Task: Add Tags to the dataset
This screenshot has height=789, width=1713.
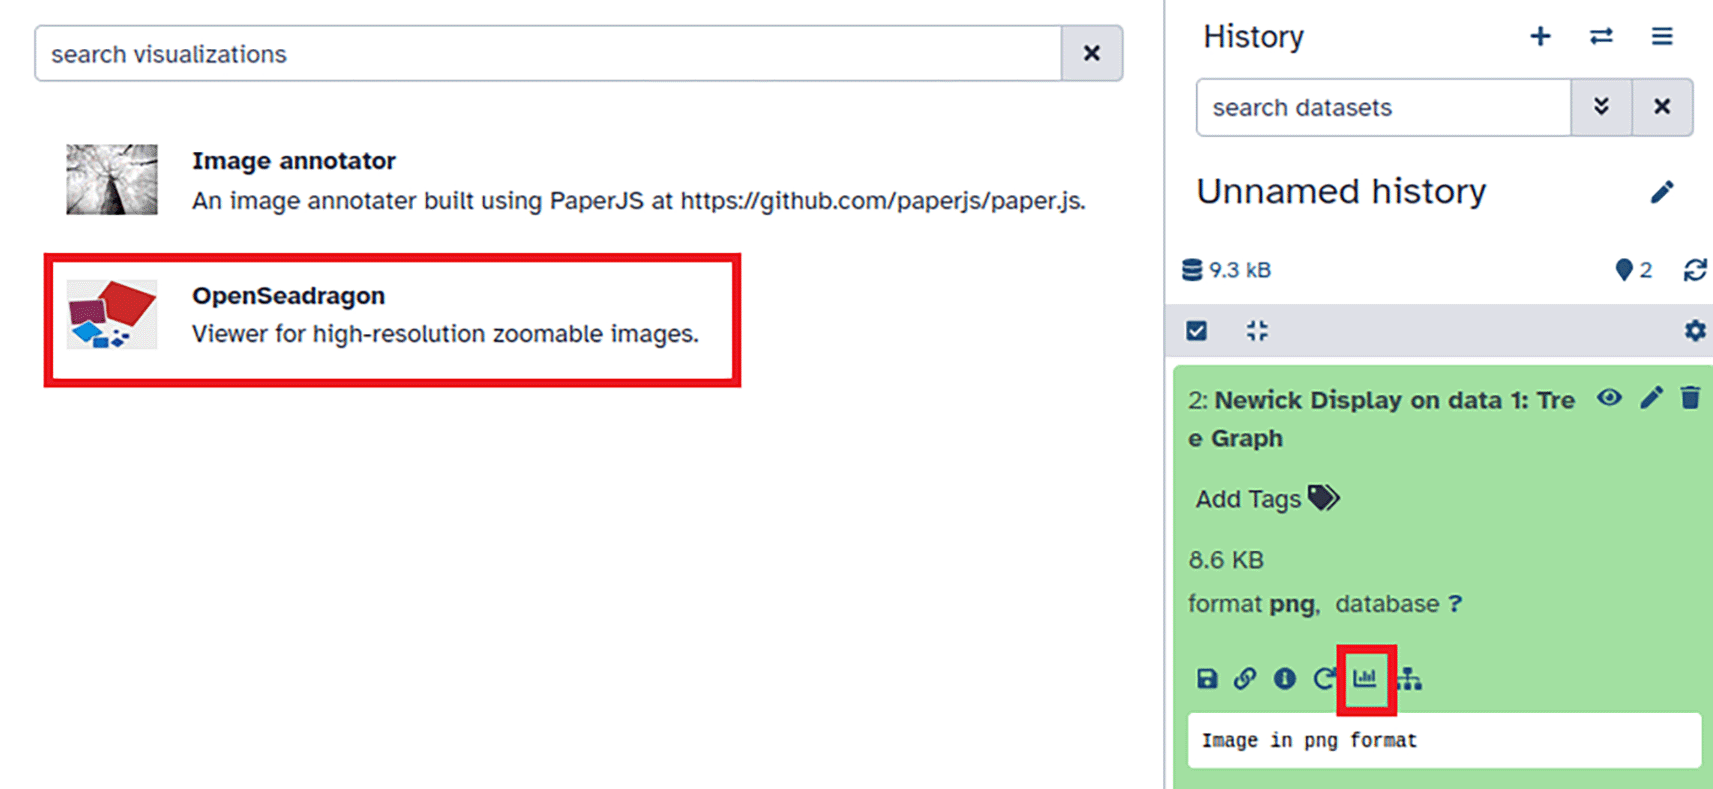Action: tap(1267, 498)
